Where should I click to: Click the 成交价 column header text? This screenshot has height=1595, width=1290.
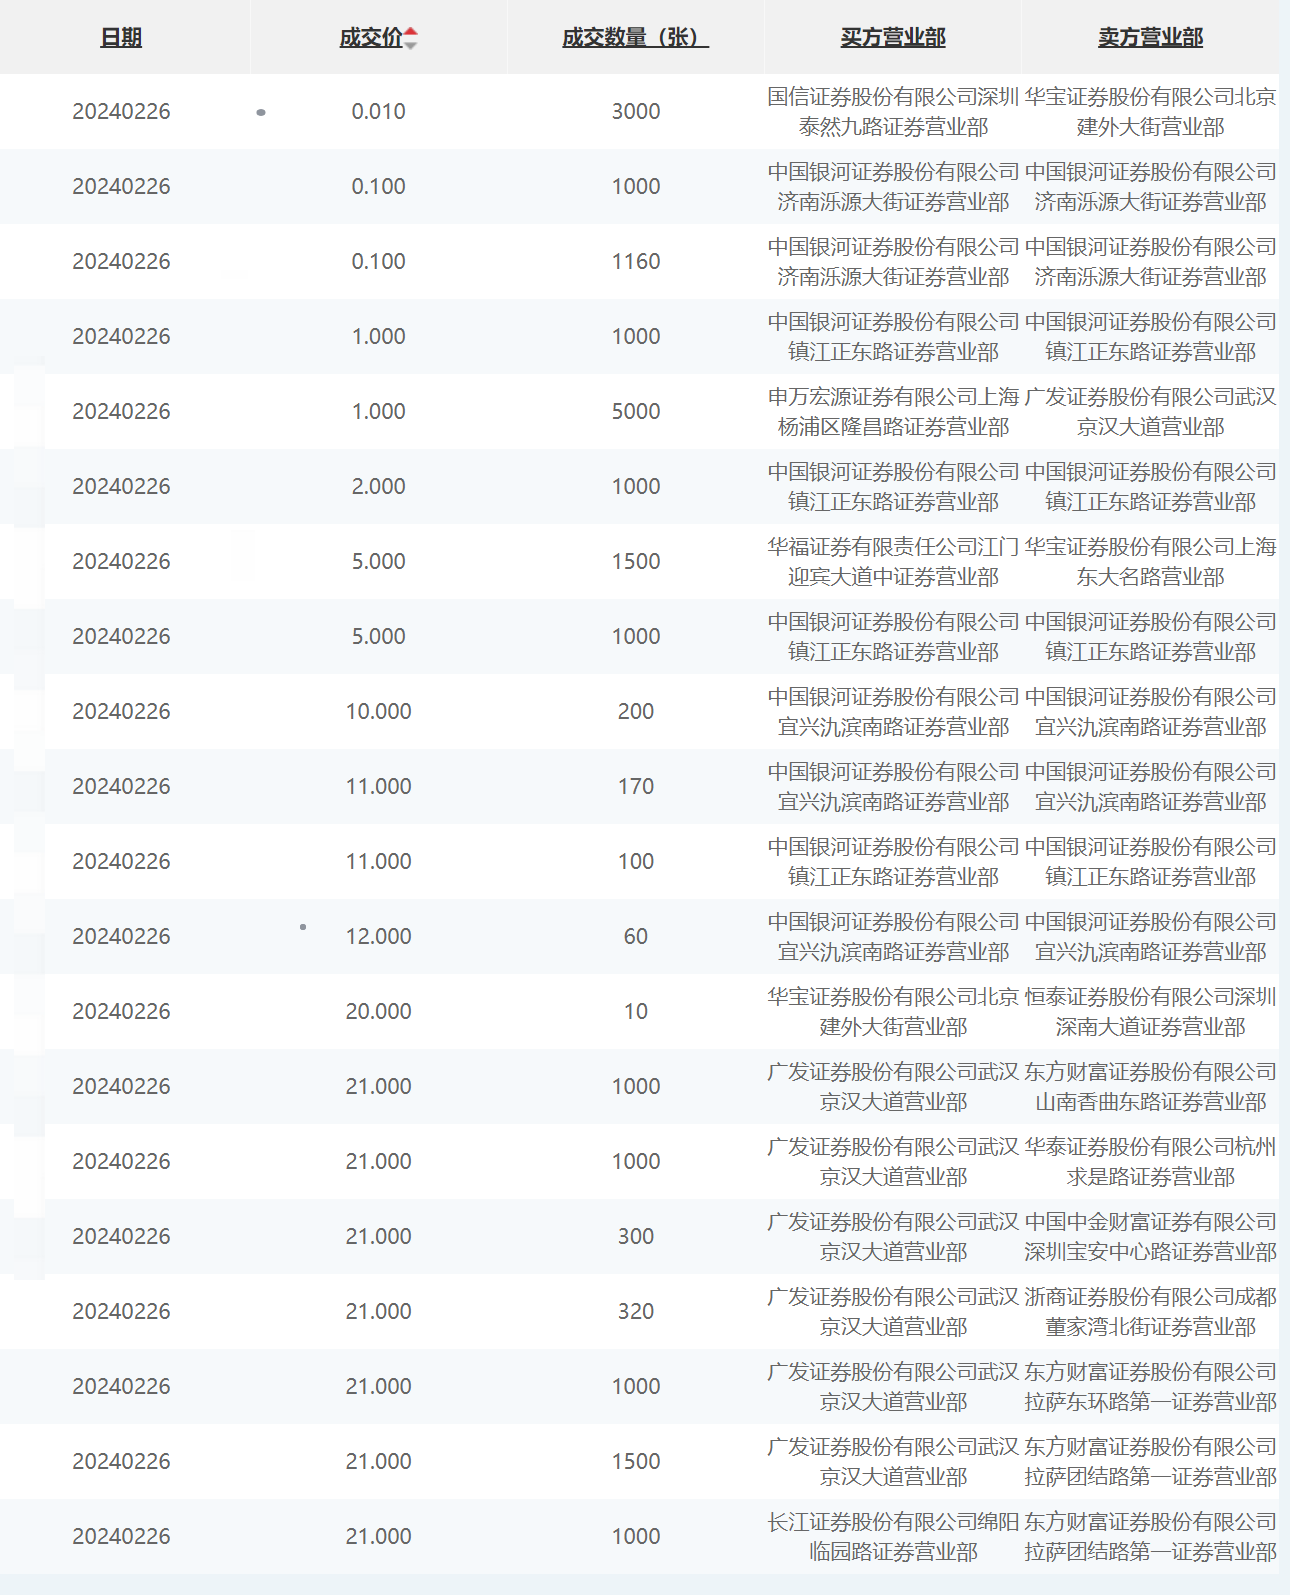coord(371,38)
